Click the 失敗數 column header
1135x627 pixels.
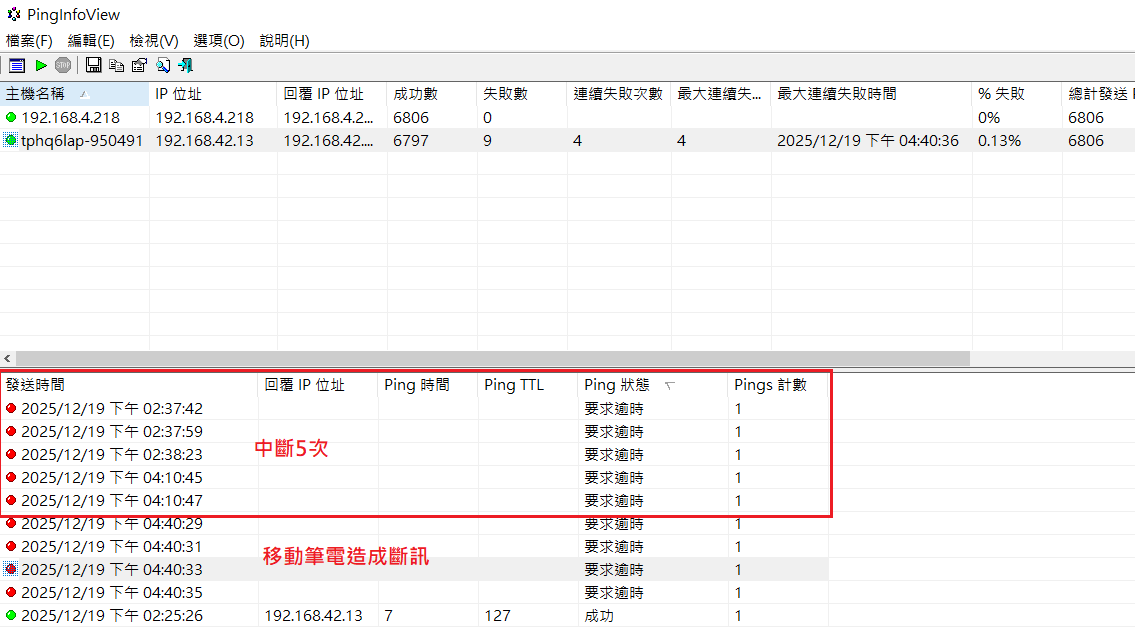click(x=505, y=94)
